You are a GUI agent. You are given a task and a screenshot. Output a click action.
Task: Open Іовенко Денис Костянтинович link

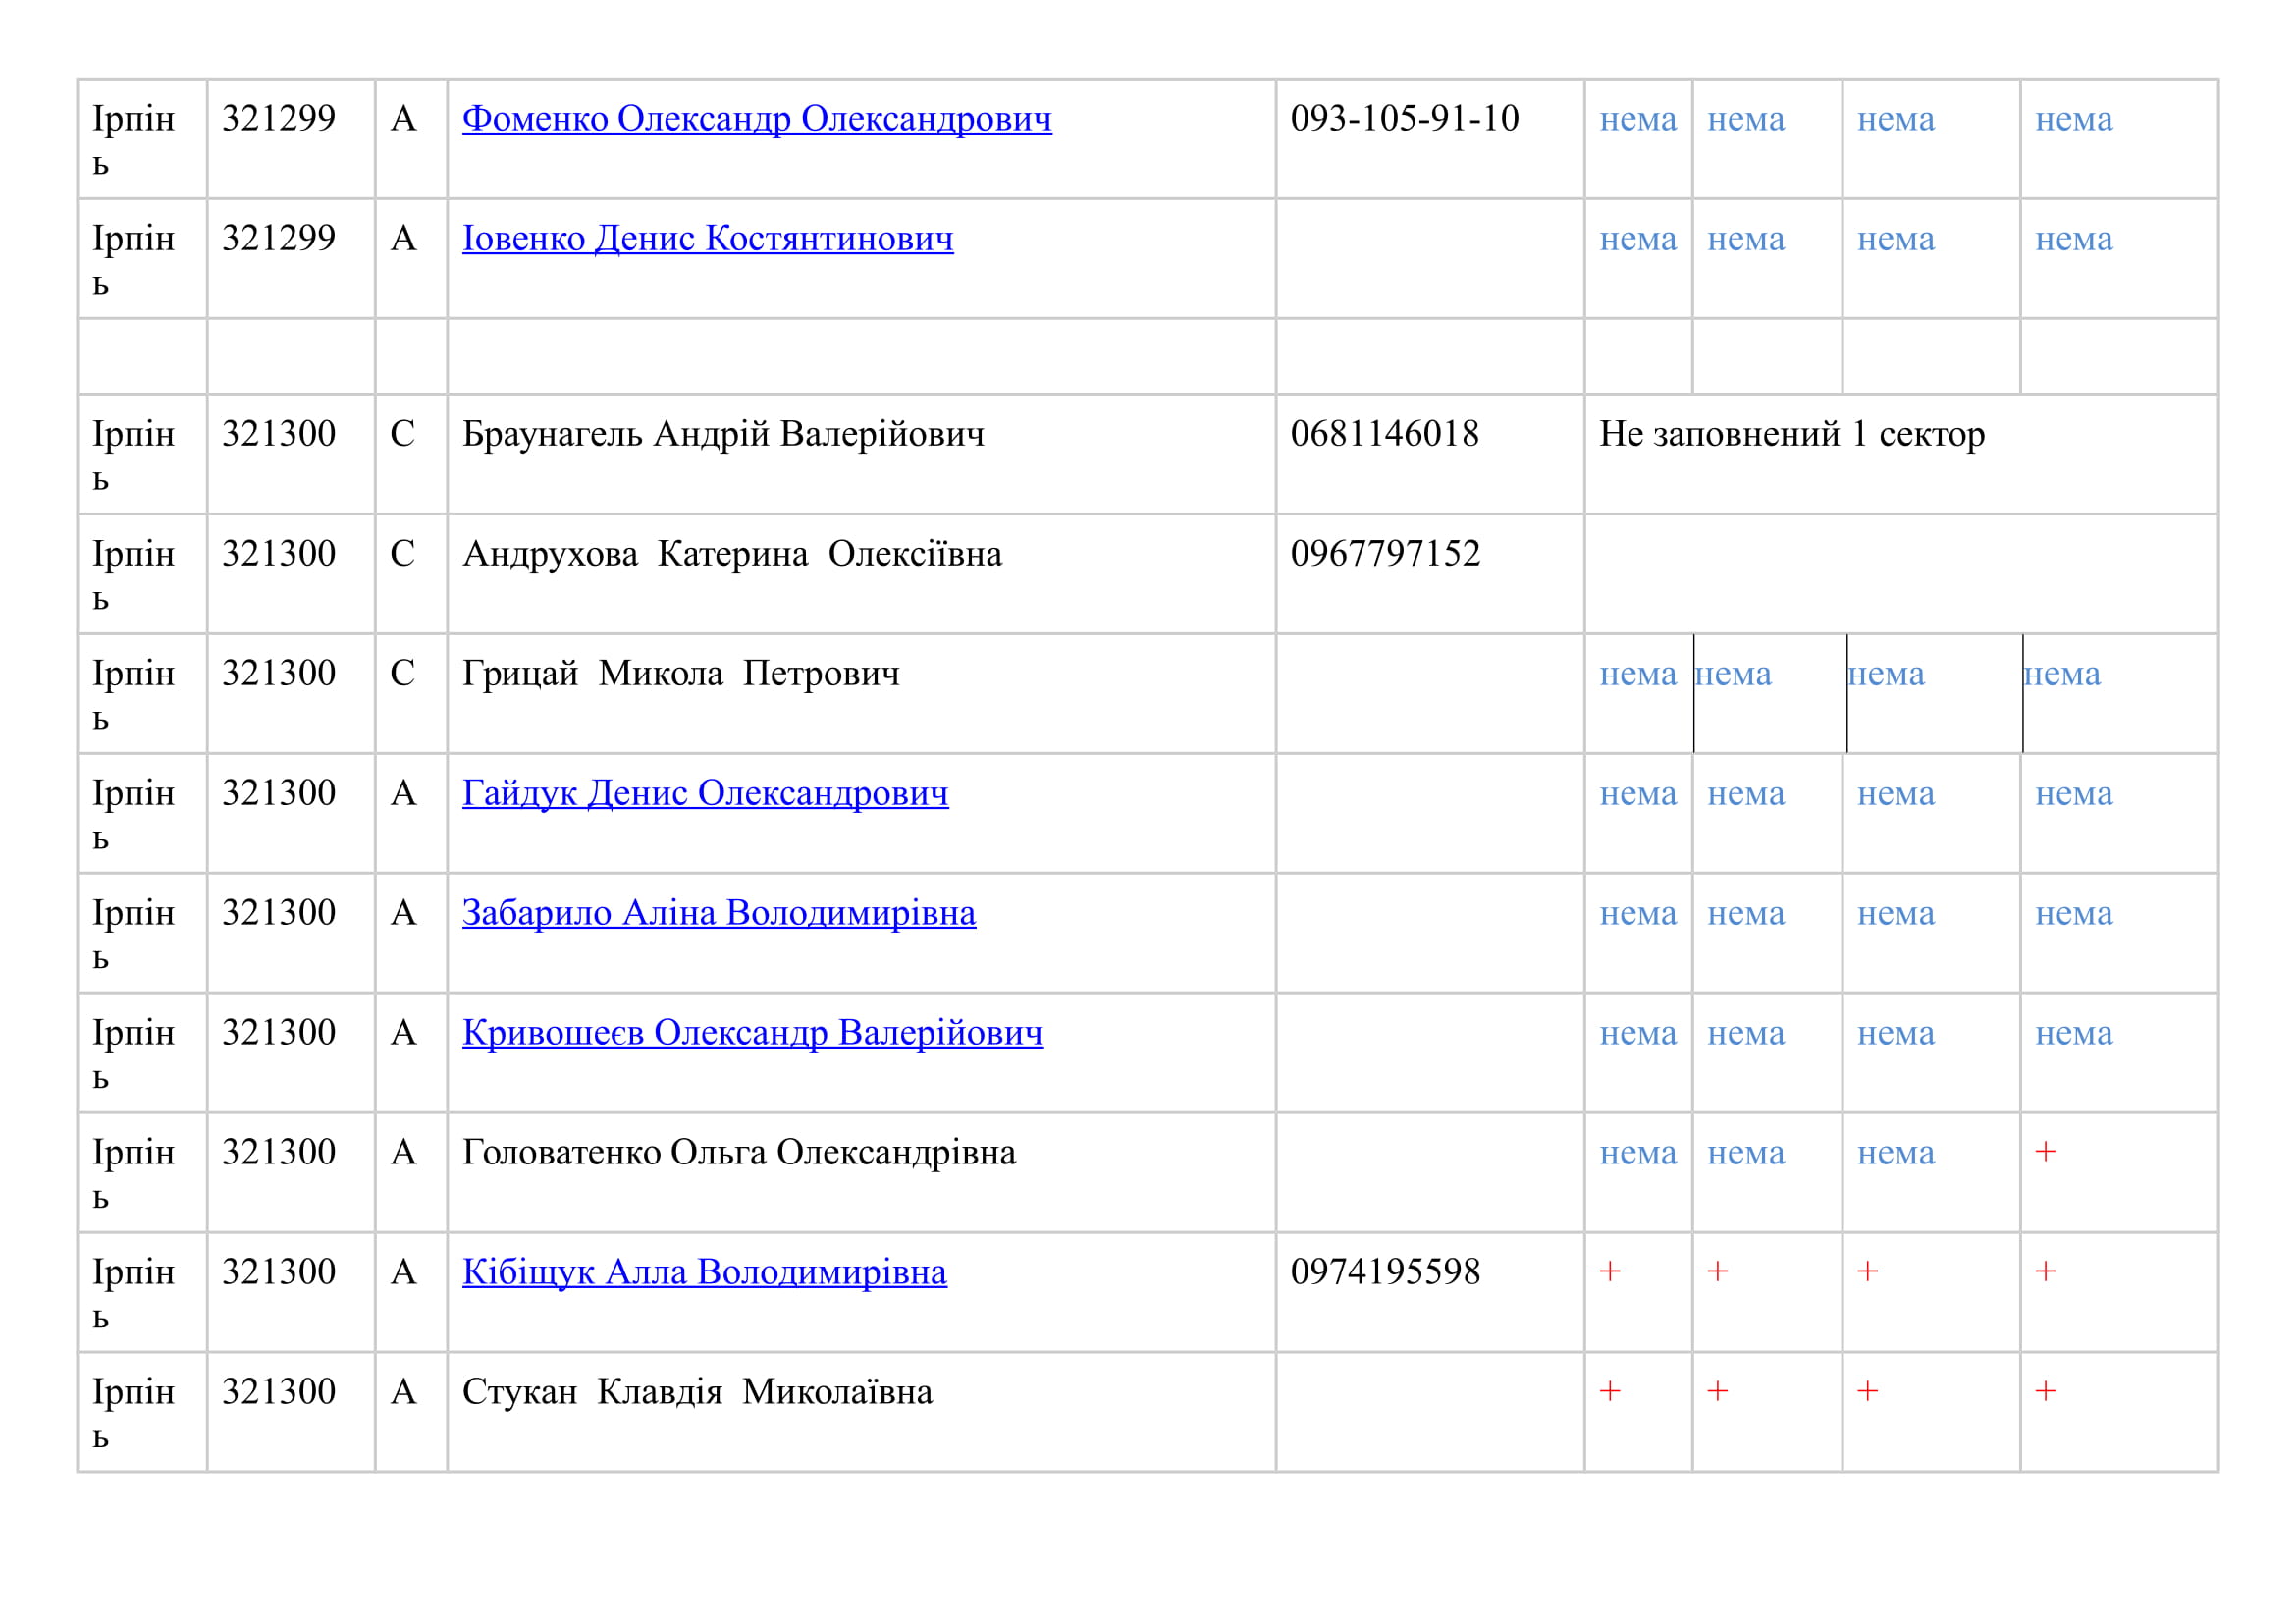tap(707, 239)
